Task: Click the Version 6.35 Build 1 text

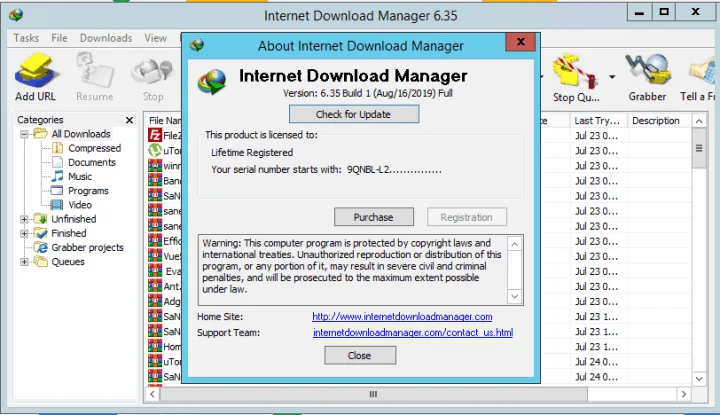Action: 368,93
